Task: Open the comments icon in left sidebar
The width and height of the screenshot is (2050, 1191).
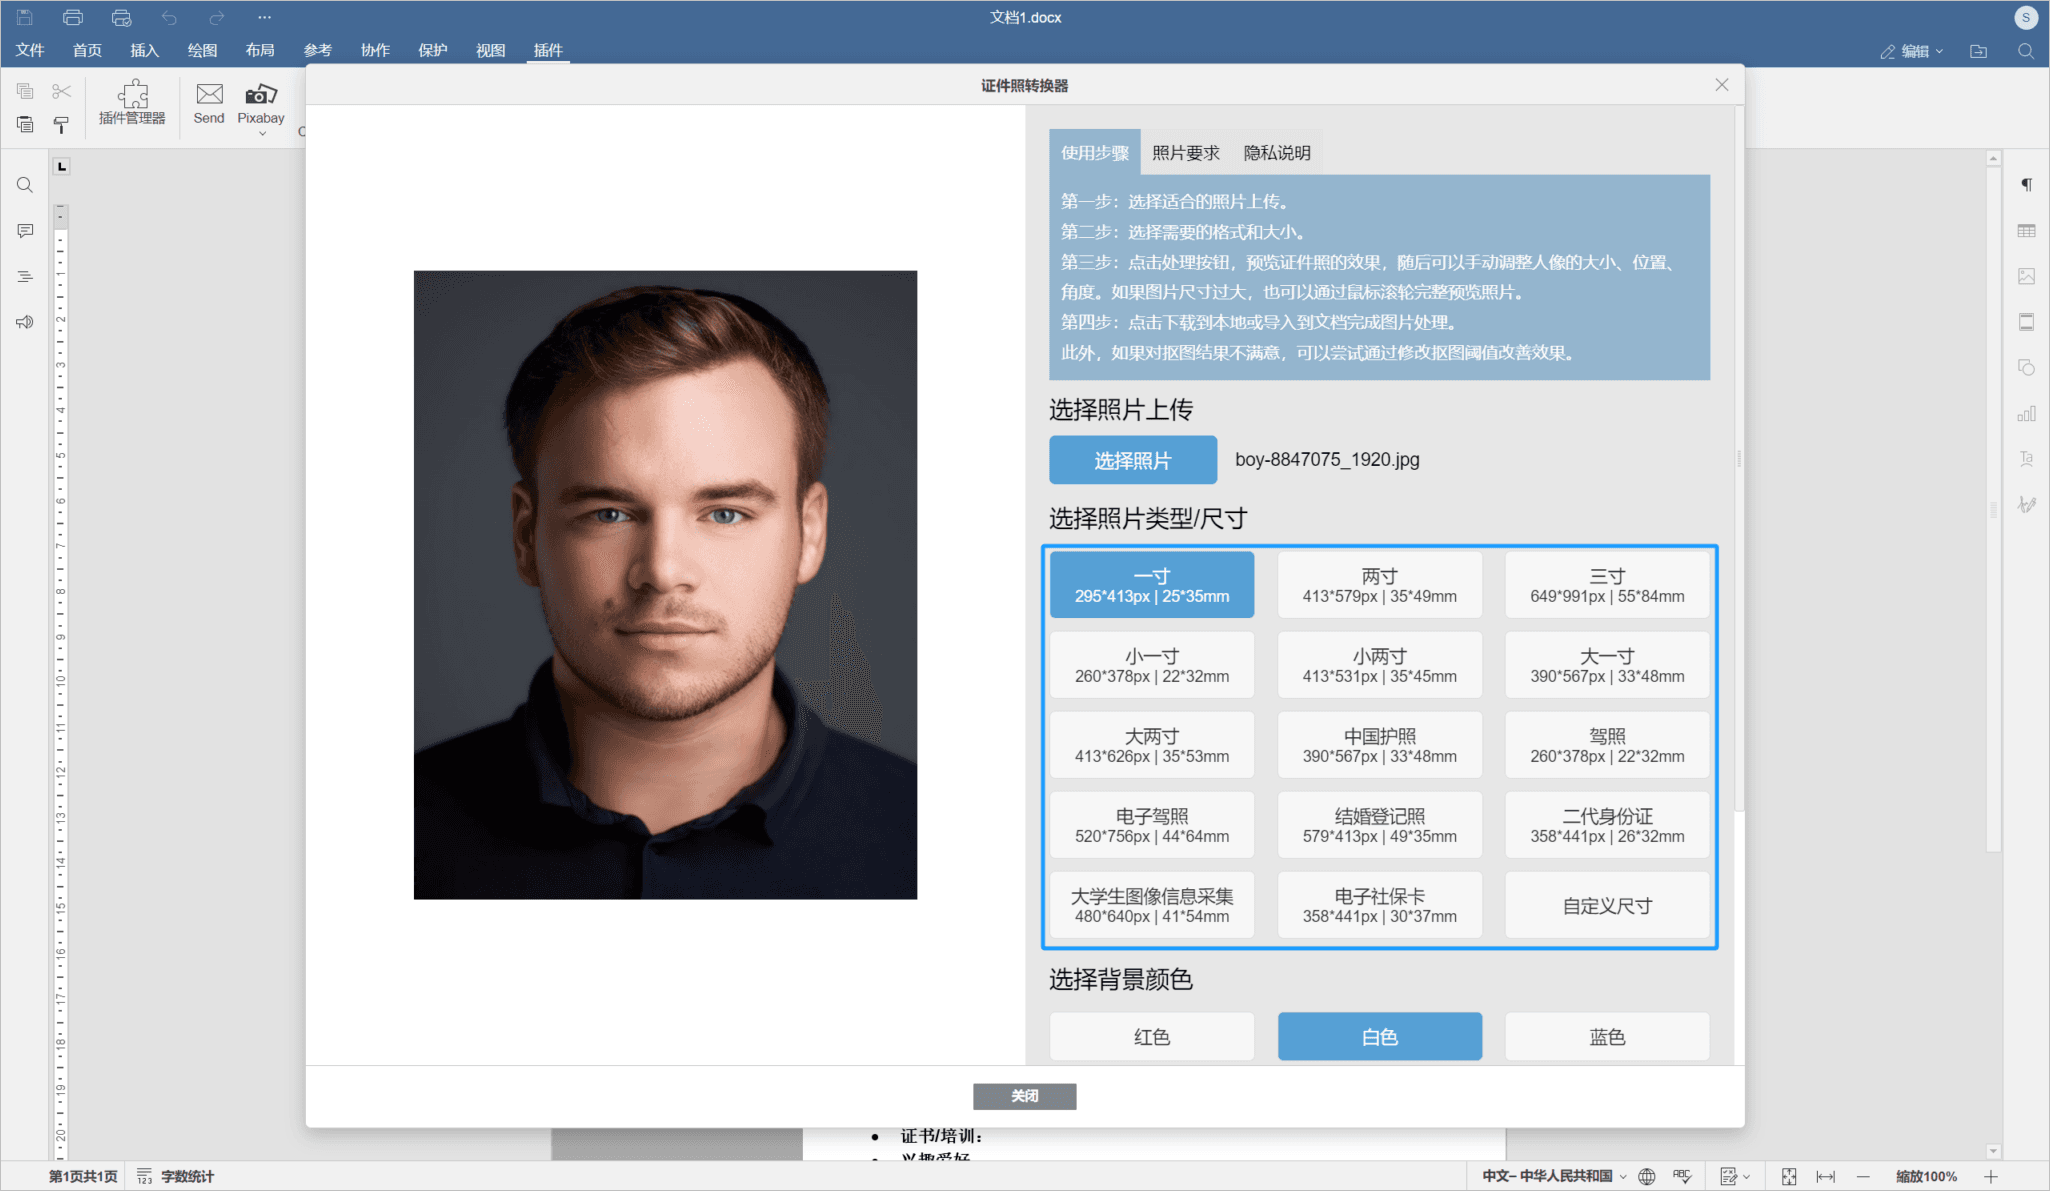Action: pyautogui.click(x=24, y=230)
